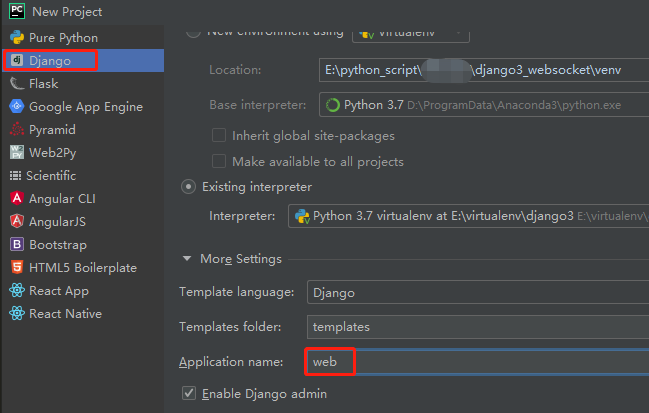Click the Templates folder input field
The height and width of the screenshot is (413, 649).
[478, 327]
